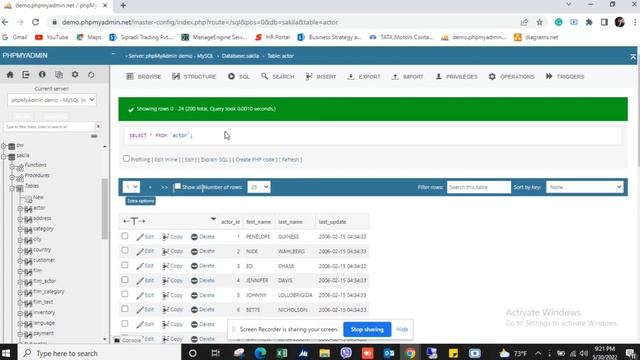
Task: Open the page number dropdown
Action: tap(131, 187)
